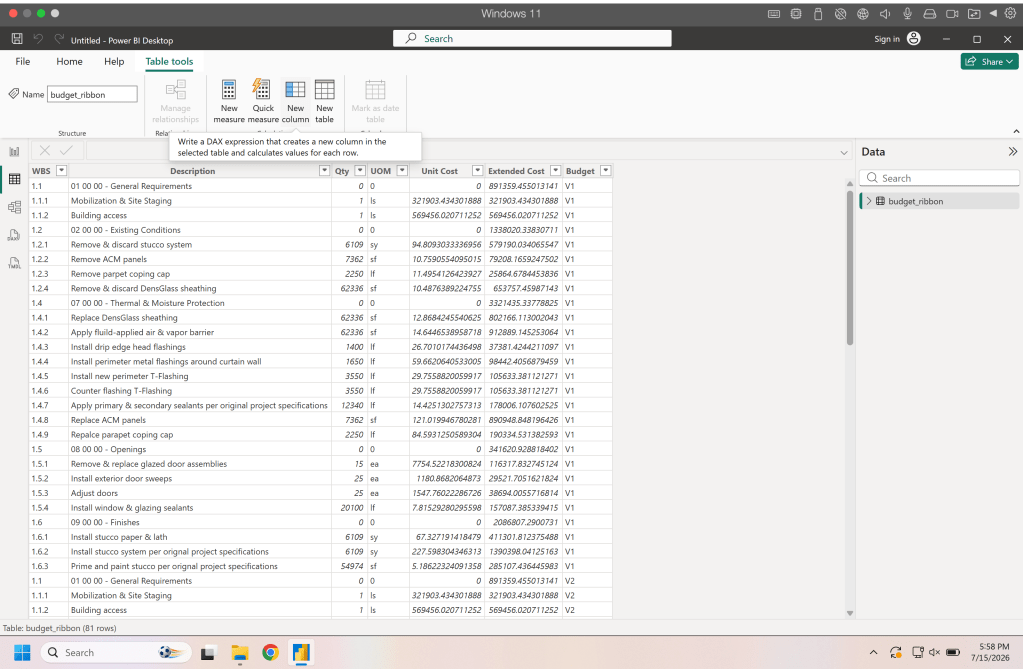Open Extended Cost column filter dropdown
This screenshot has width=1023, height=669.
(555, 170)
